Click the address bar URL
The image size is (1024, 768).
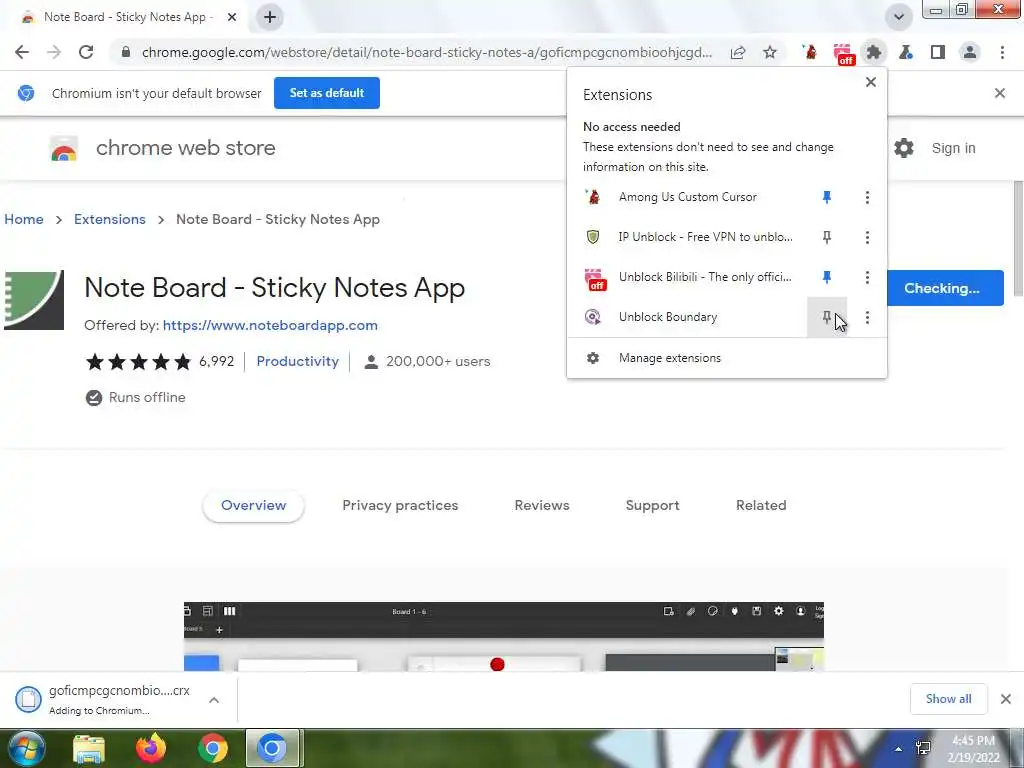pyautogui.click(x=426, y=52)
